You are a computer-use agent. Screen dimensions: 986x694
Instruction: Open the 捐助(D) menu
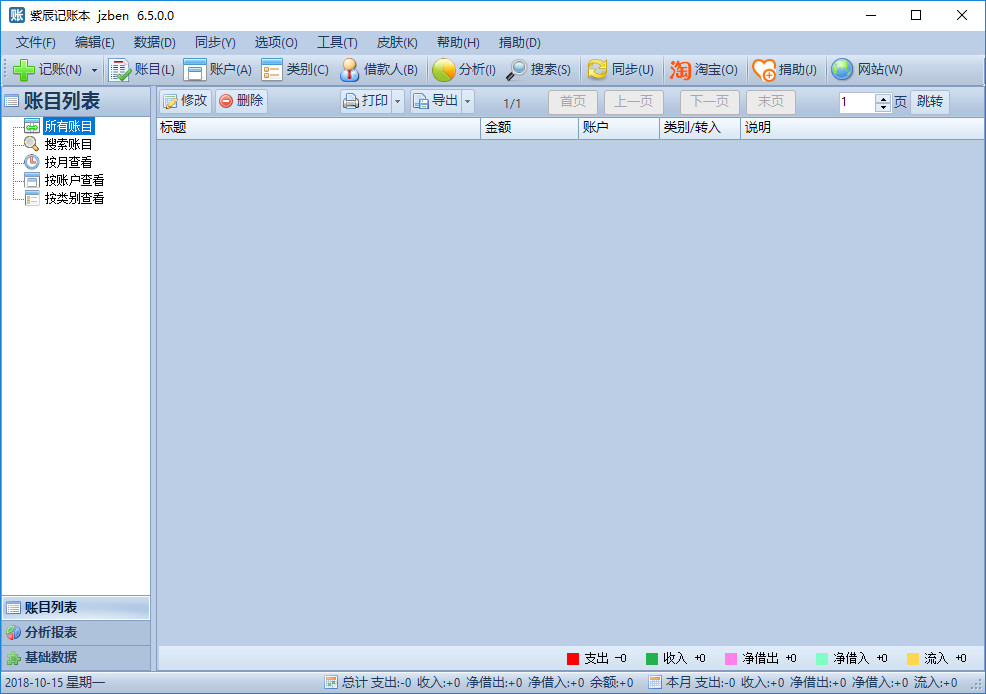coord(519,43)
